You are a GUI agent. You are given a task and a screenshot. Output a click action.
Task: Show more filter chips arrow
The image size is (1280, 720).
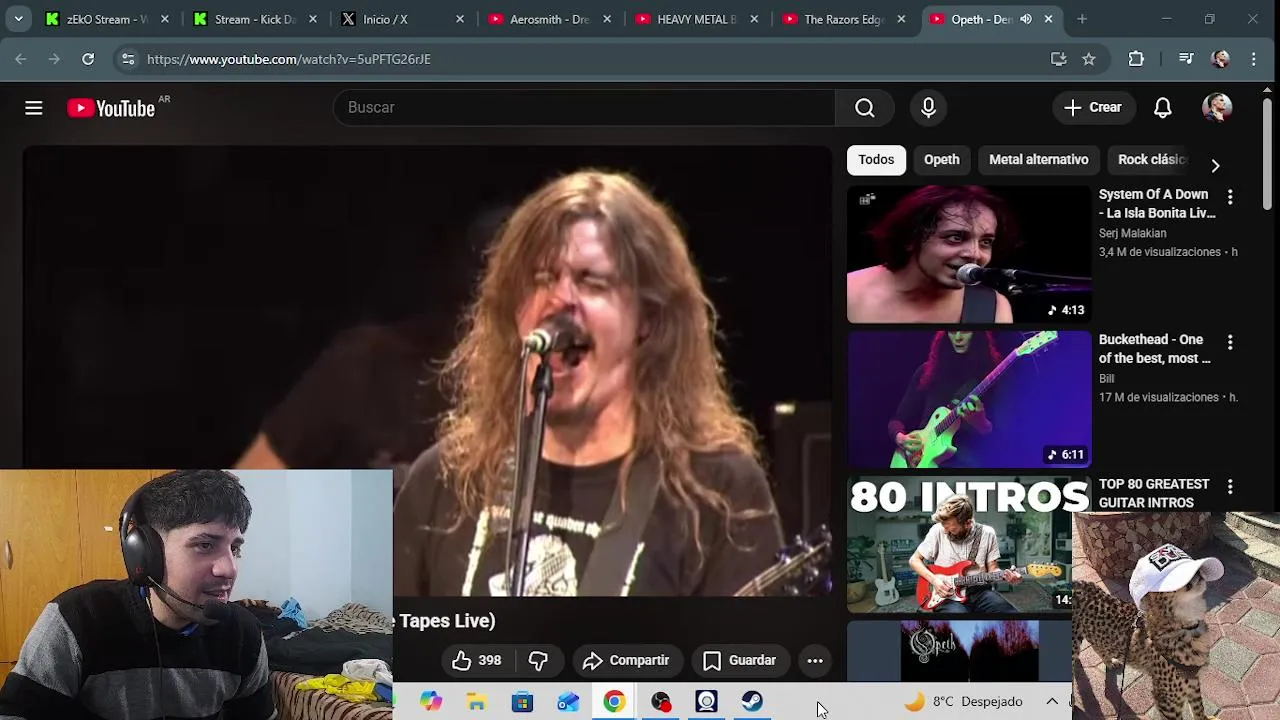click(x=1215, y=166)
